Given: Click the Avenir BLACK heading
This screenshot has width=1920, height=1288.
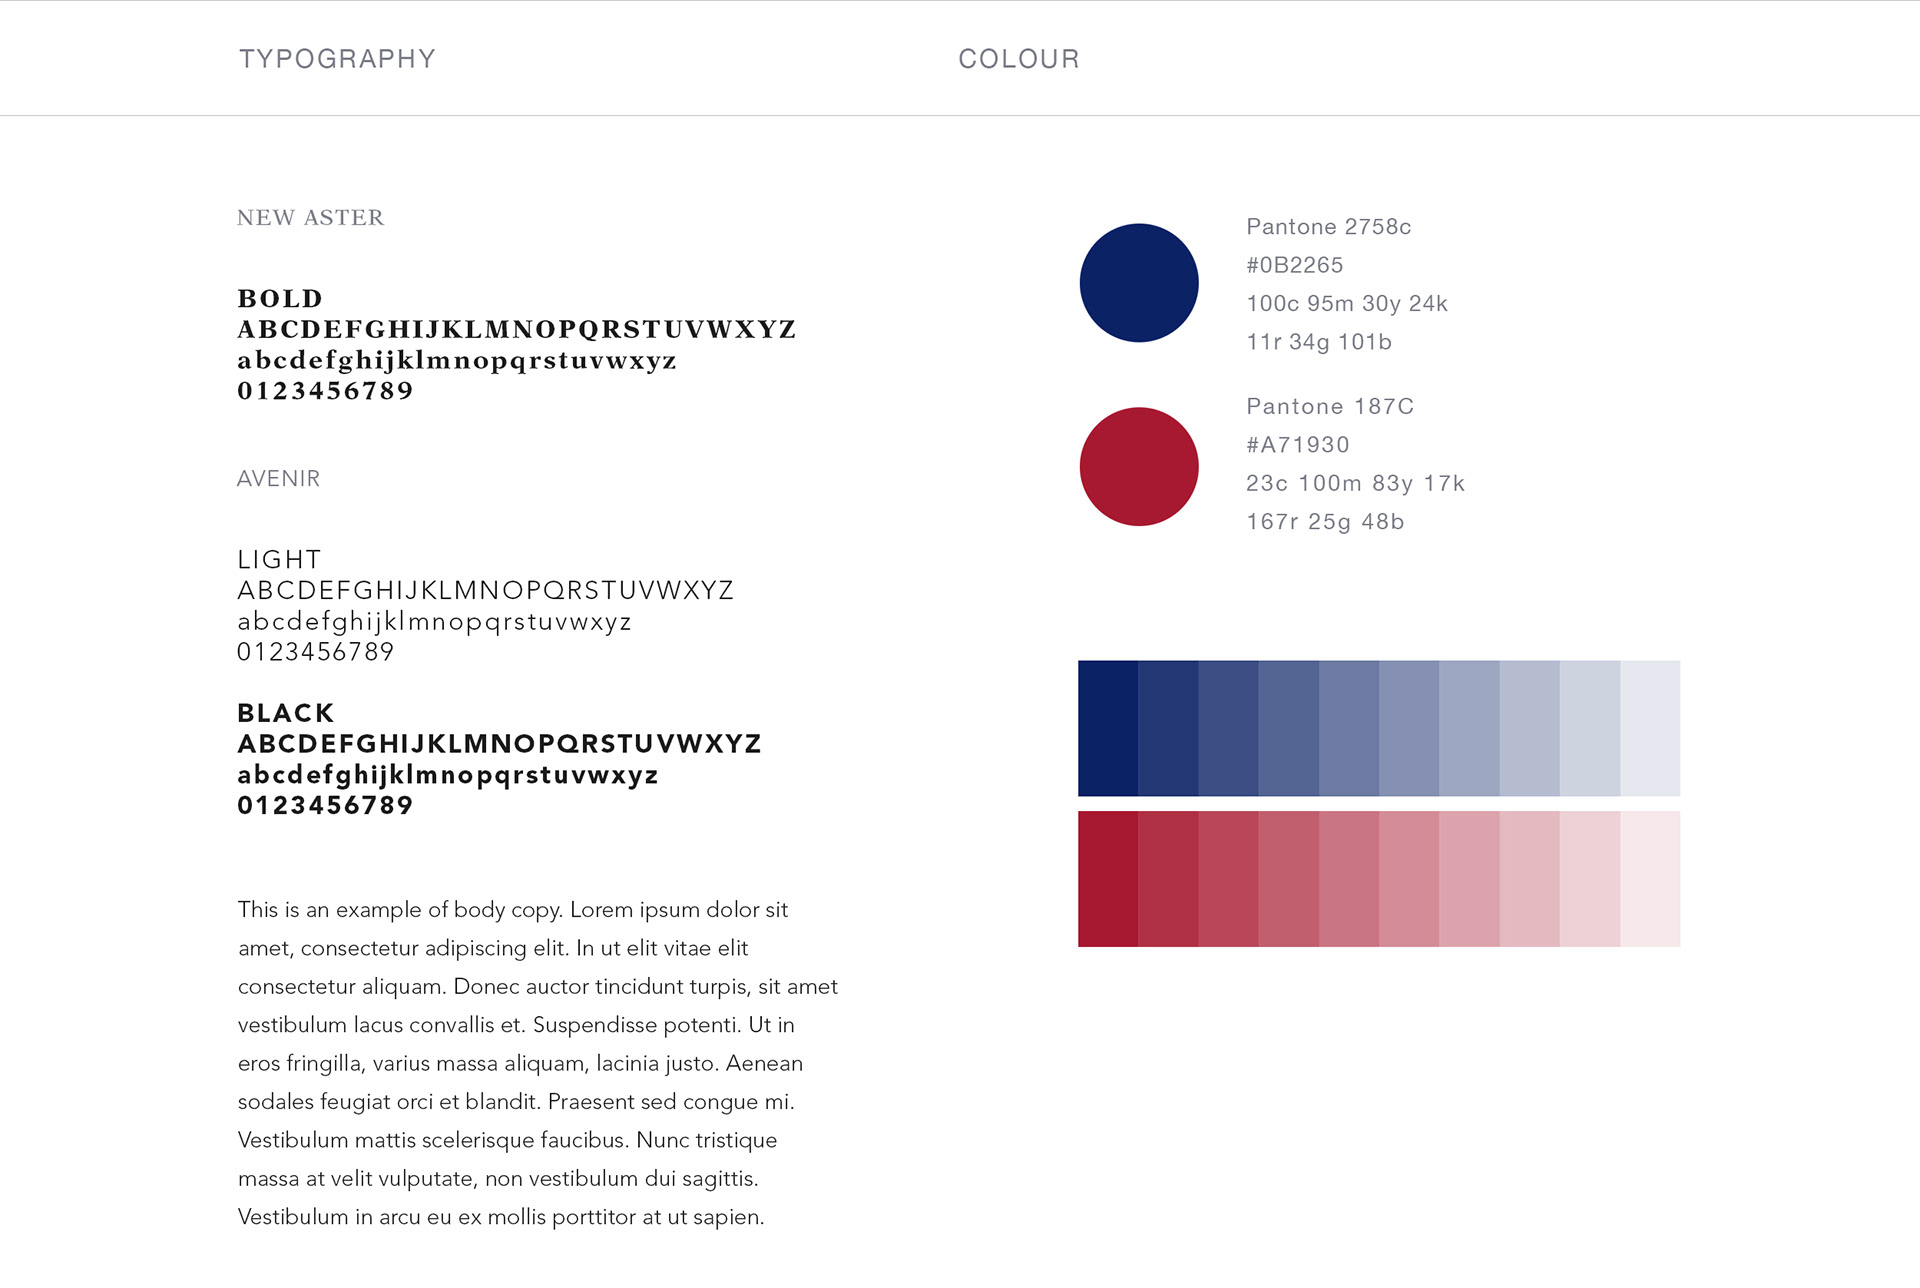Looking at the screenshot, I should [x=286, y=713].
